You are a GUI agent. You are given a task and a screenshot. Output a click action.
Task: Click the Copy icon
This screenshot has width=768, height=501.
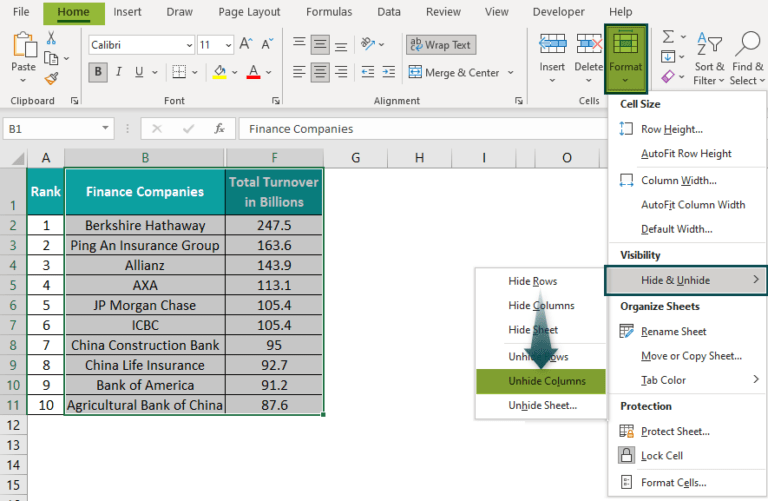pyautogui.click(x=51, y=58)
